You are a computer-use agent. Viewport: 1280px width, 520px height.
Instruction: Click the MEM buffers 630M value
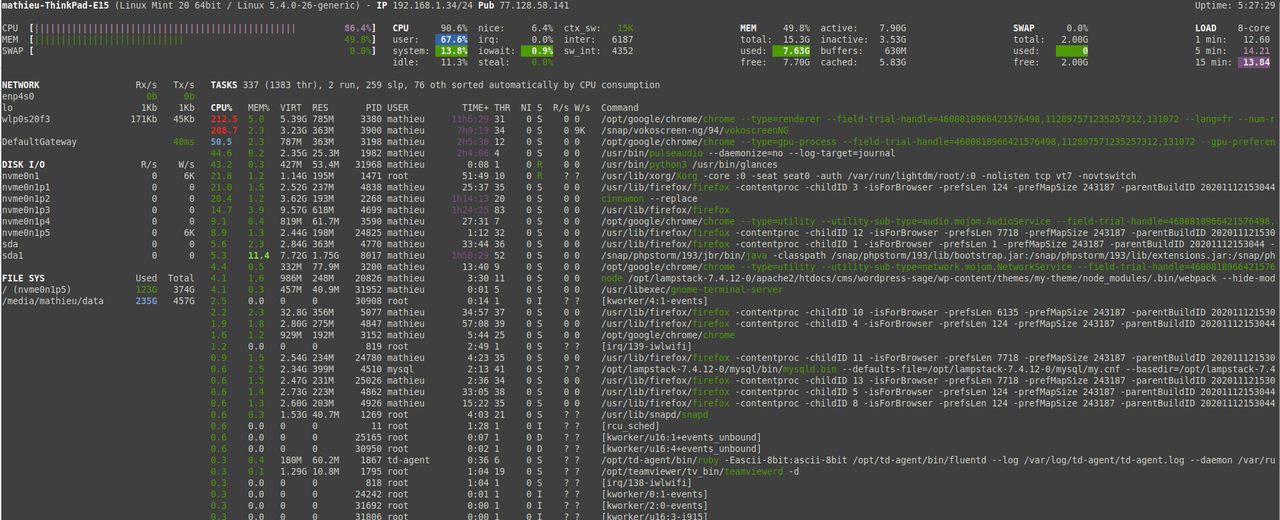[x=894, y=50]
